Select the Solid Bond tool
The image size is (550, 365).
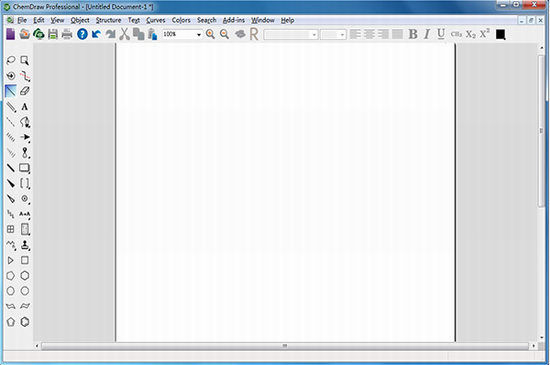click(11, 91)
